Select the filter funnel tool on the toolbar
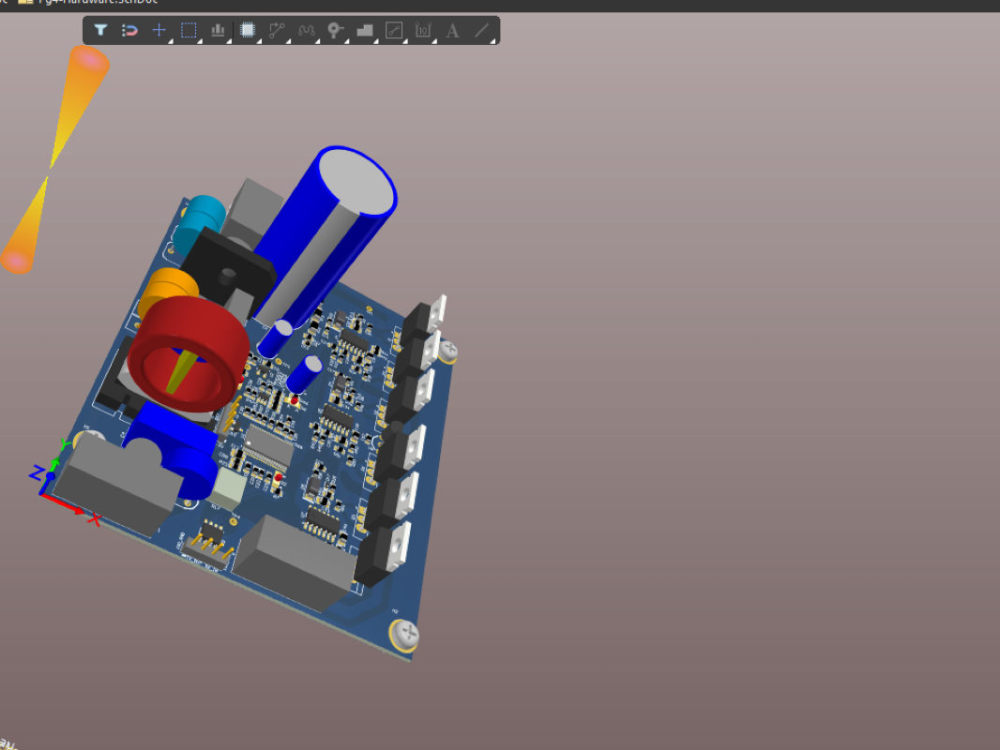This screenshot has width=1000, height=750. [101, 30]
